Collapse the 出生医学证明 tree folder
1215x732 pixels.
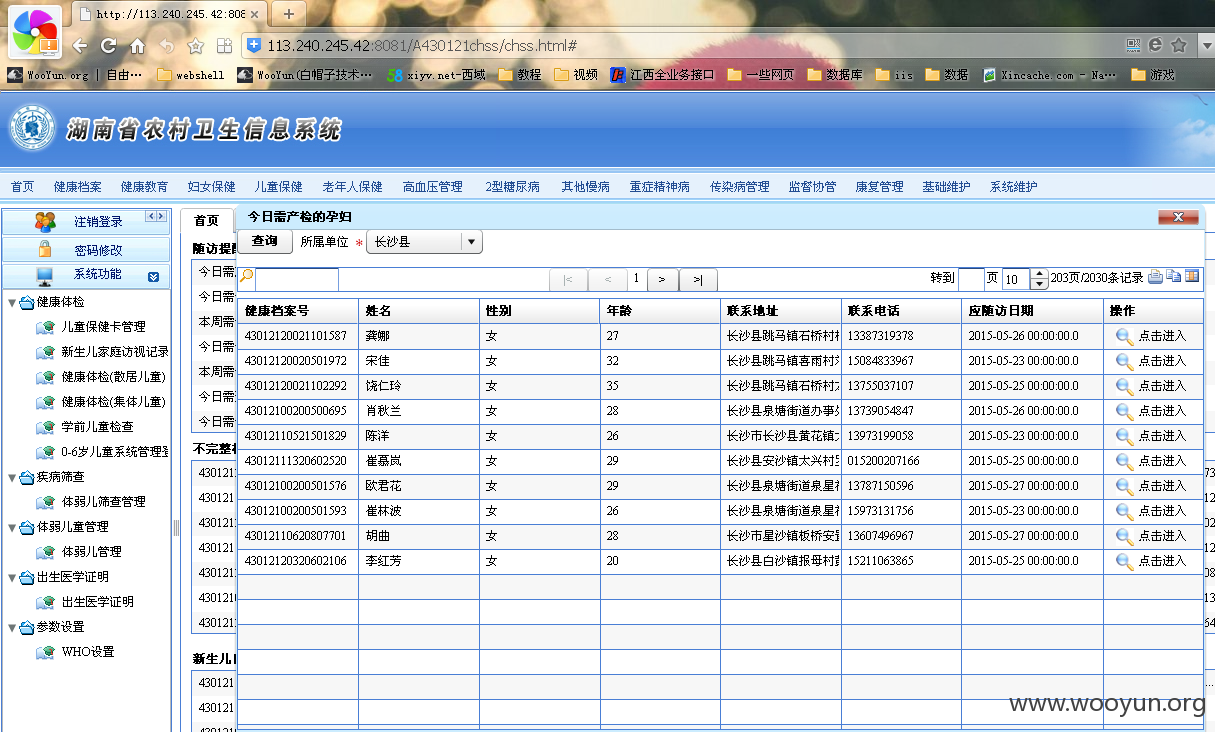click(12, 577)
